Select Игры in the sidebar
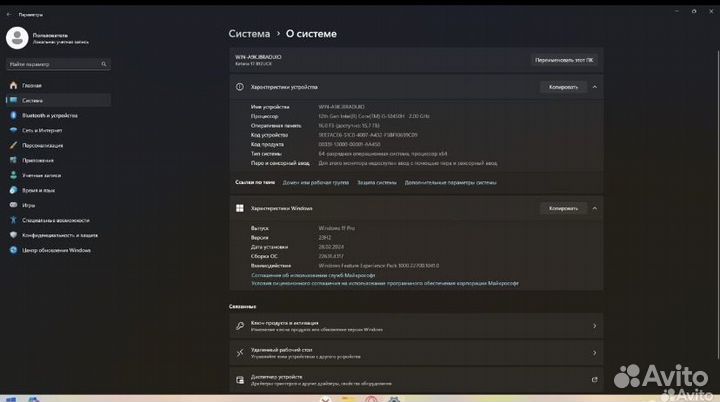 coord(28,205)
